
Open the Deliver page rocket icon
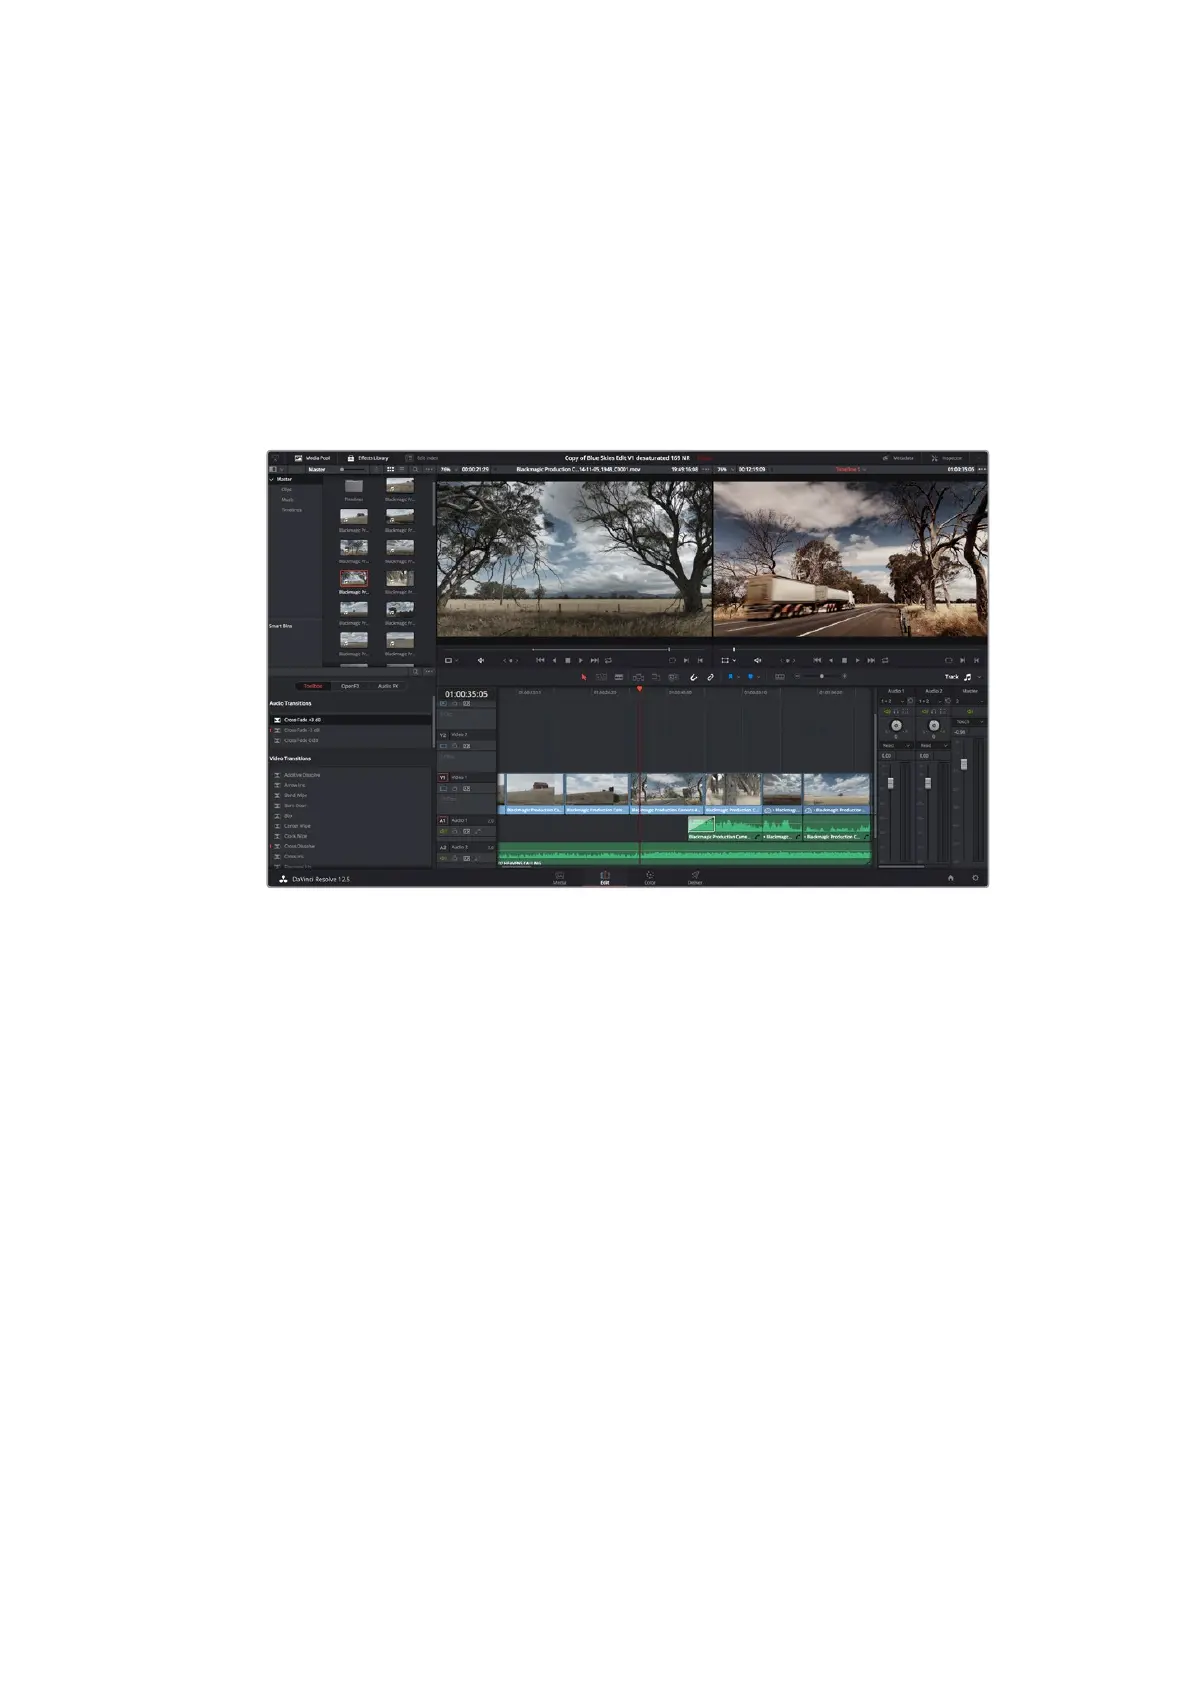[695, 877]
